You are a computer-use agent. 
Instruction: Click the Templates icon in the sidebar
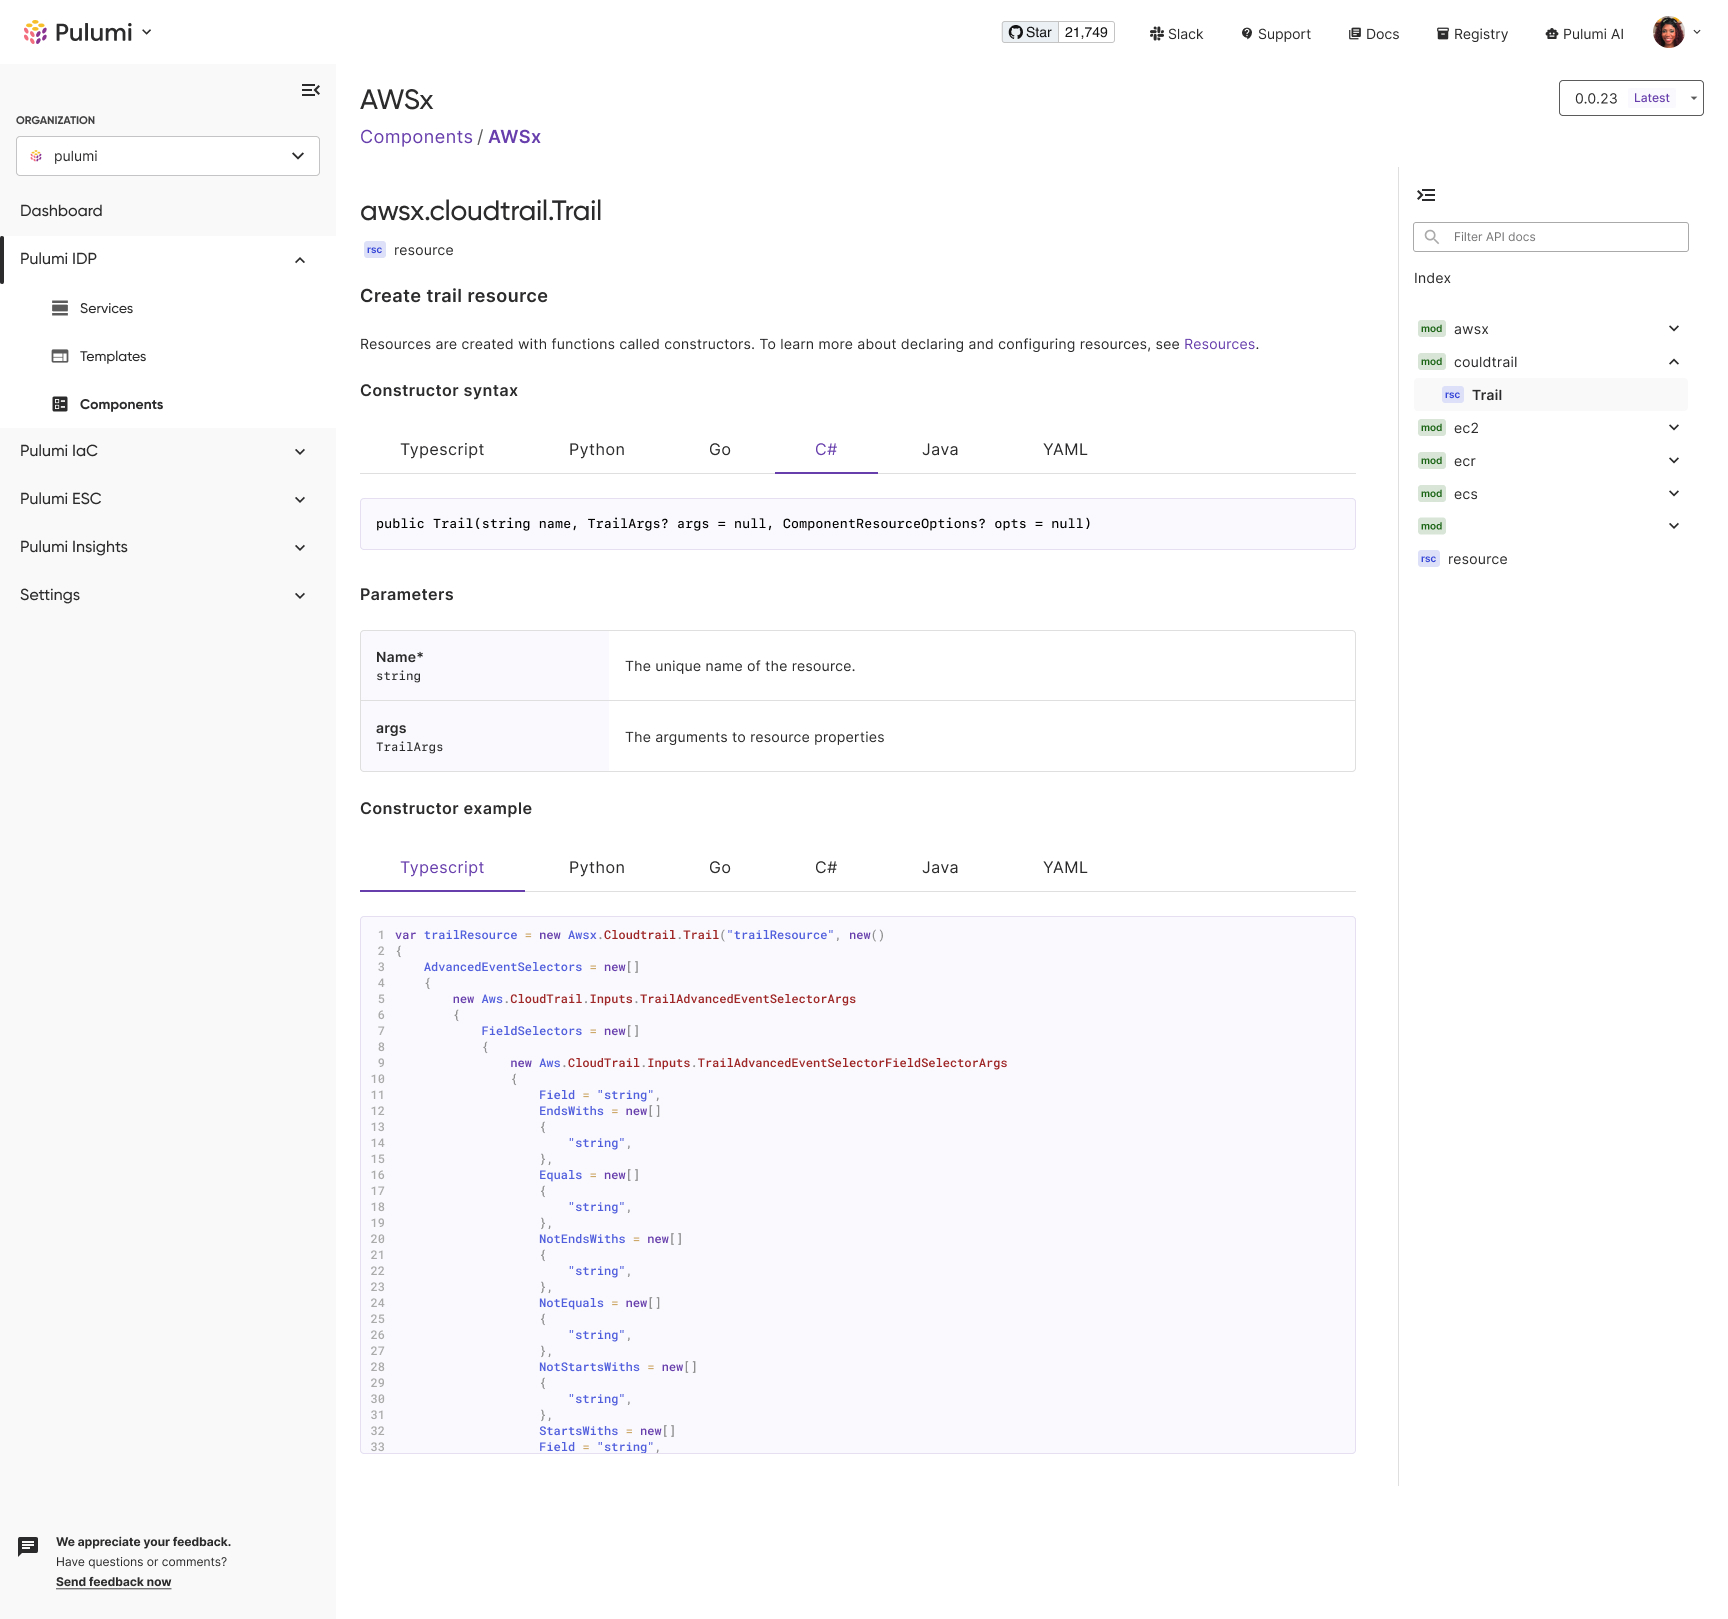pos(60,356)
